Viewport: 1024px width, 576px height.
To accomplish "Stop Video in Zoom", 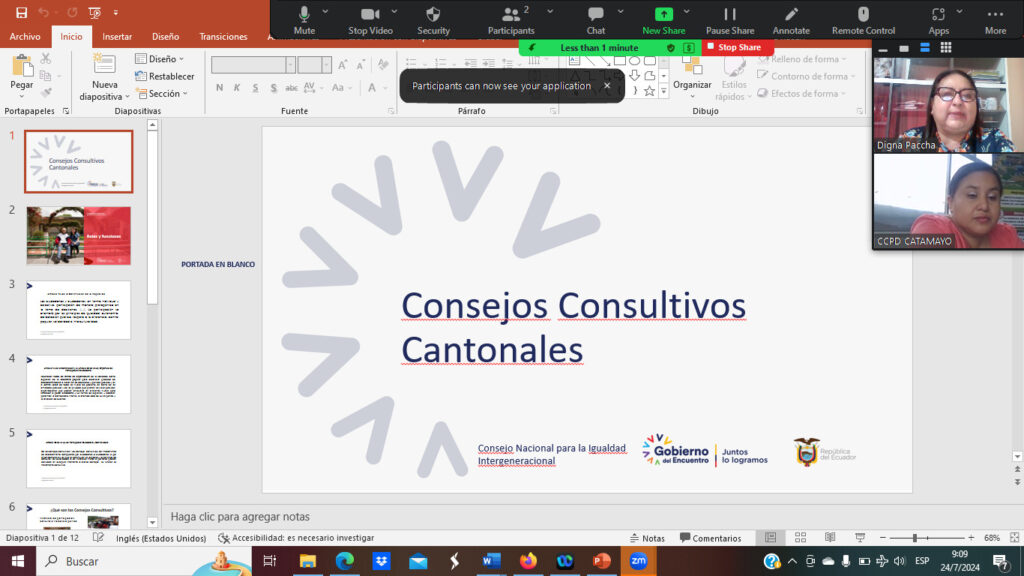I will coord(370,21).
